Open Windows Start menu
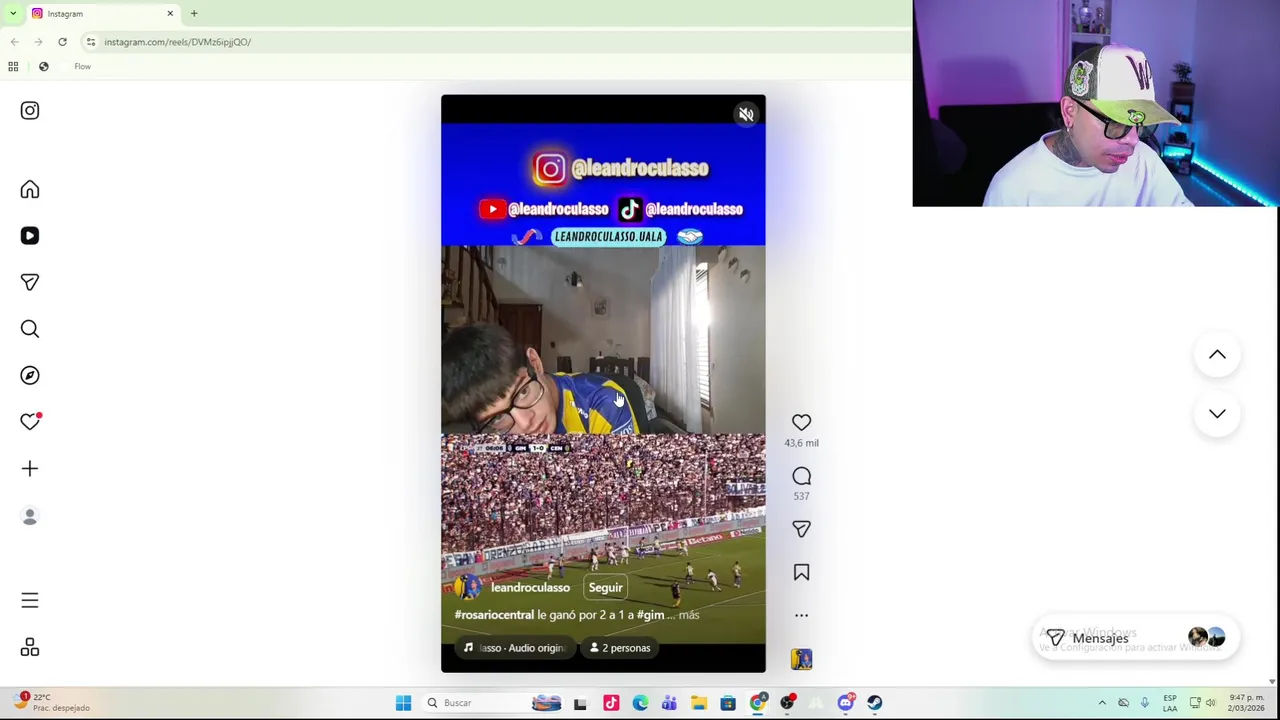1280x720 pixels. [403, 703]
